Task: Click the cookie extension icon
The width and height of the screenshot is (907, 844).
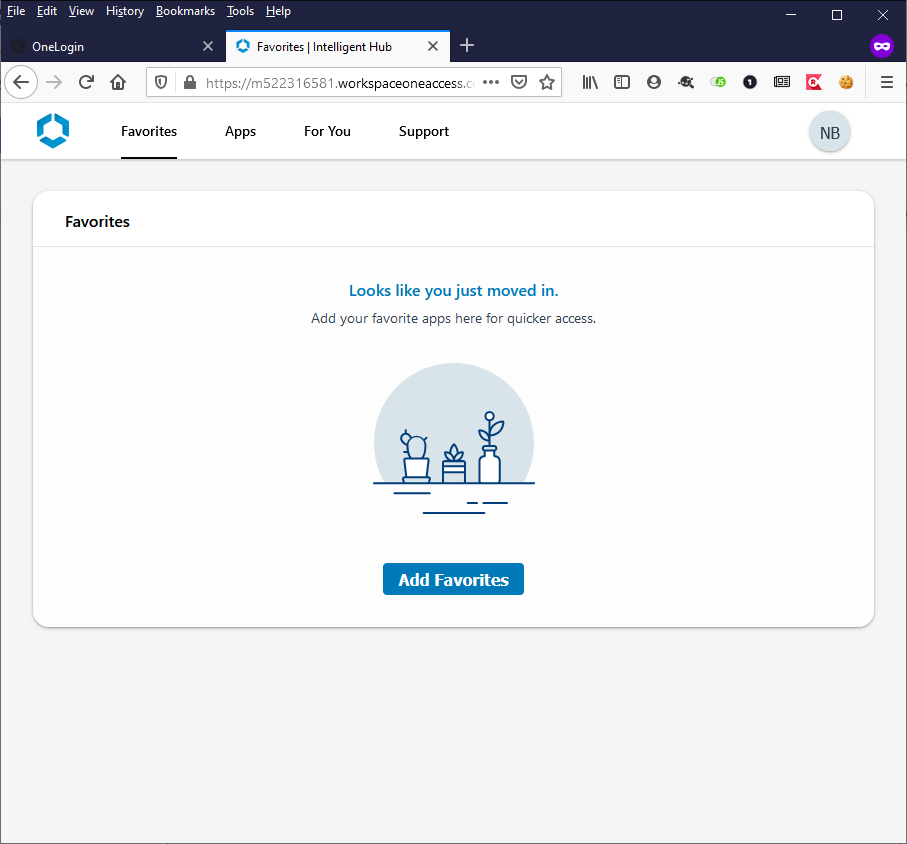Action: pyautogui.click(x=846, y=82)
